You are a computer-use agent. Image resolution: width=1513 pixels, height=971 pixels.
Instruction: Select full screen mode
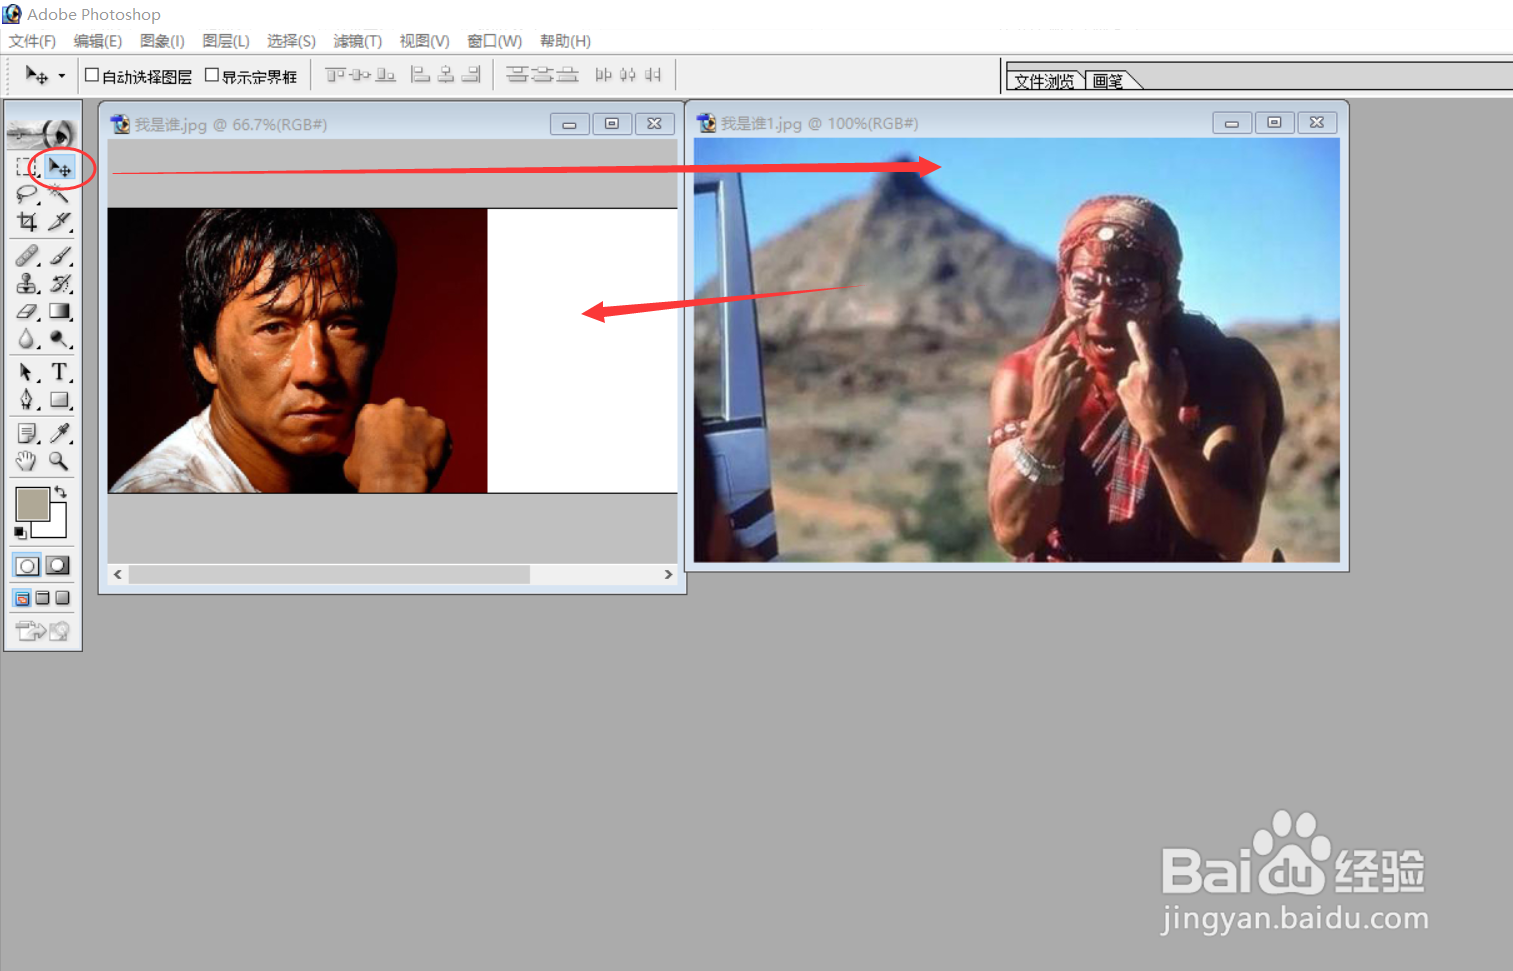pyautogui.click(x=63, y=598)
